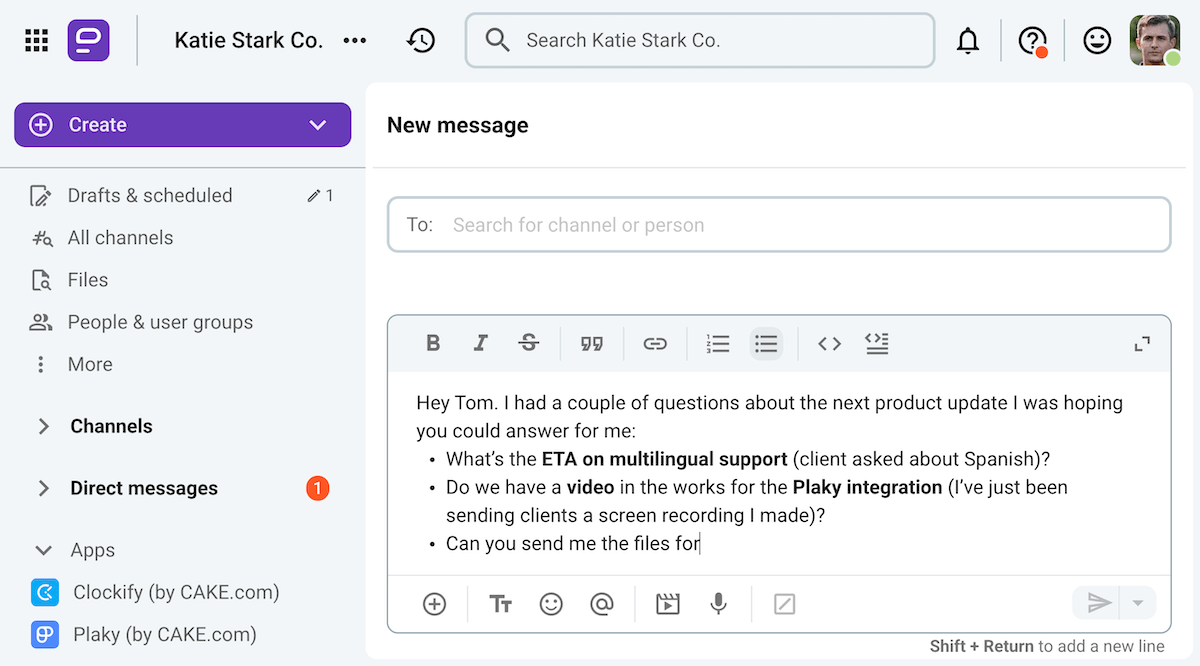
Task: Record a video message
Action: (668, 604)
